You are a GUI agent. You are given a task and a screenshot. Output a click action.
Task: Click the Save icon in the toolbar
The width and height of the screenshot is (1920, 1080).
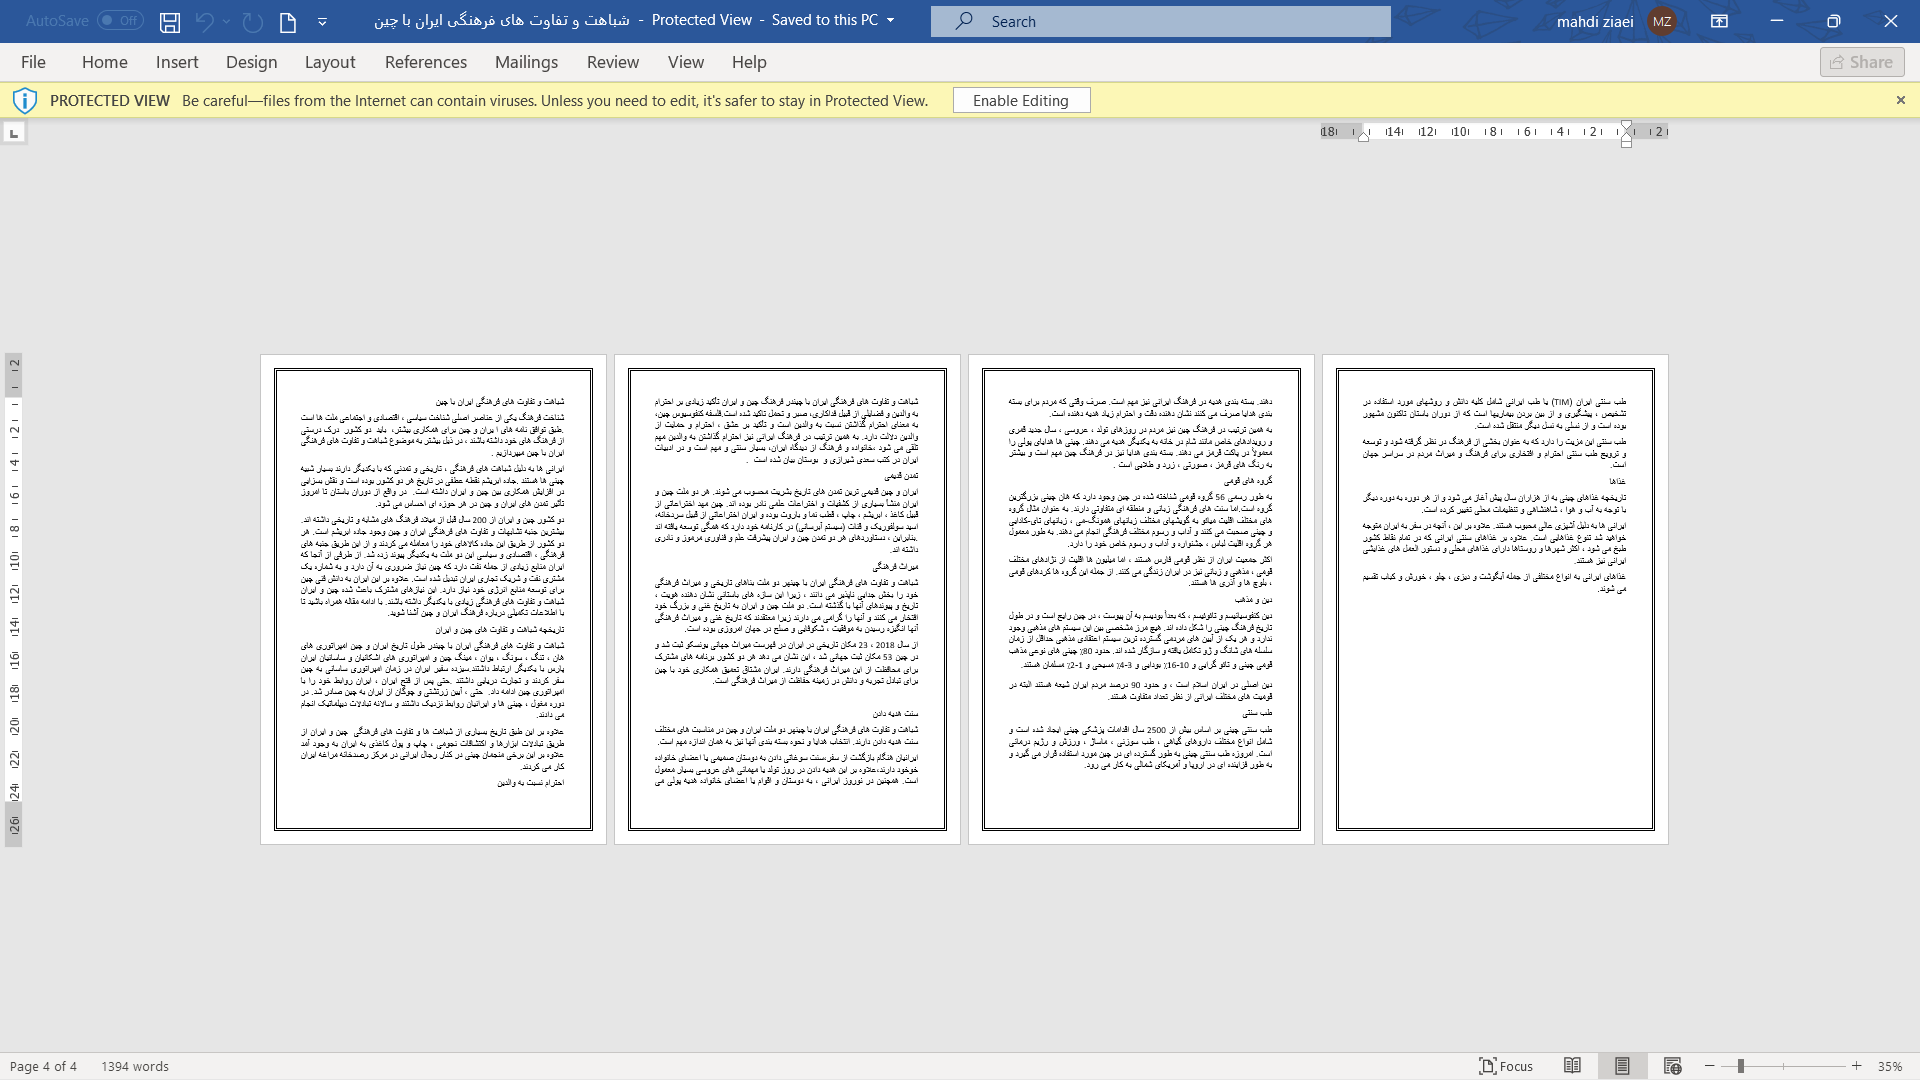(169, 20)
